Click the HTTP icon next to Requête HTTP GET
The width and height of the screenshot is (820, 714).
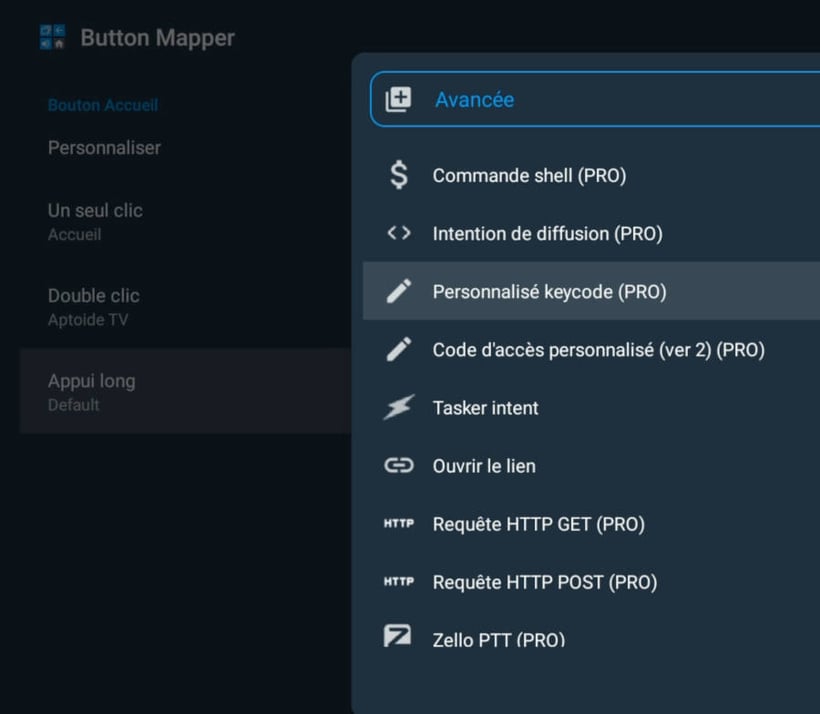pos(399,523)
